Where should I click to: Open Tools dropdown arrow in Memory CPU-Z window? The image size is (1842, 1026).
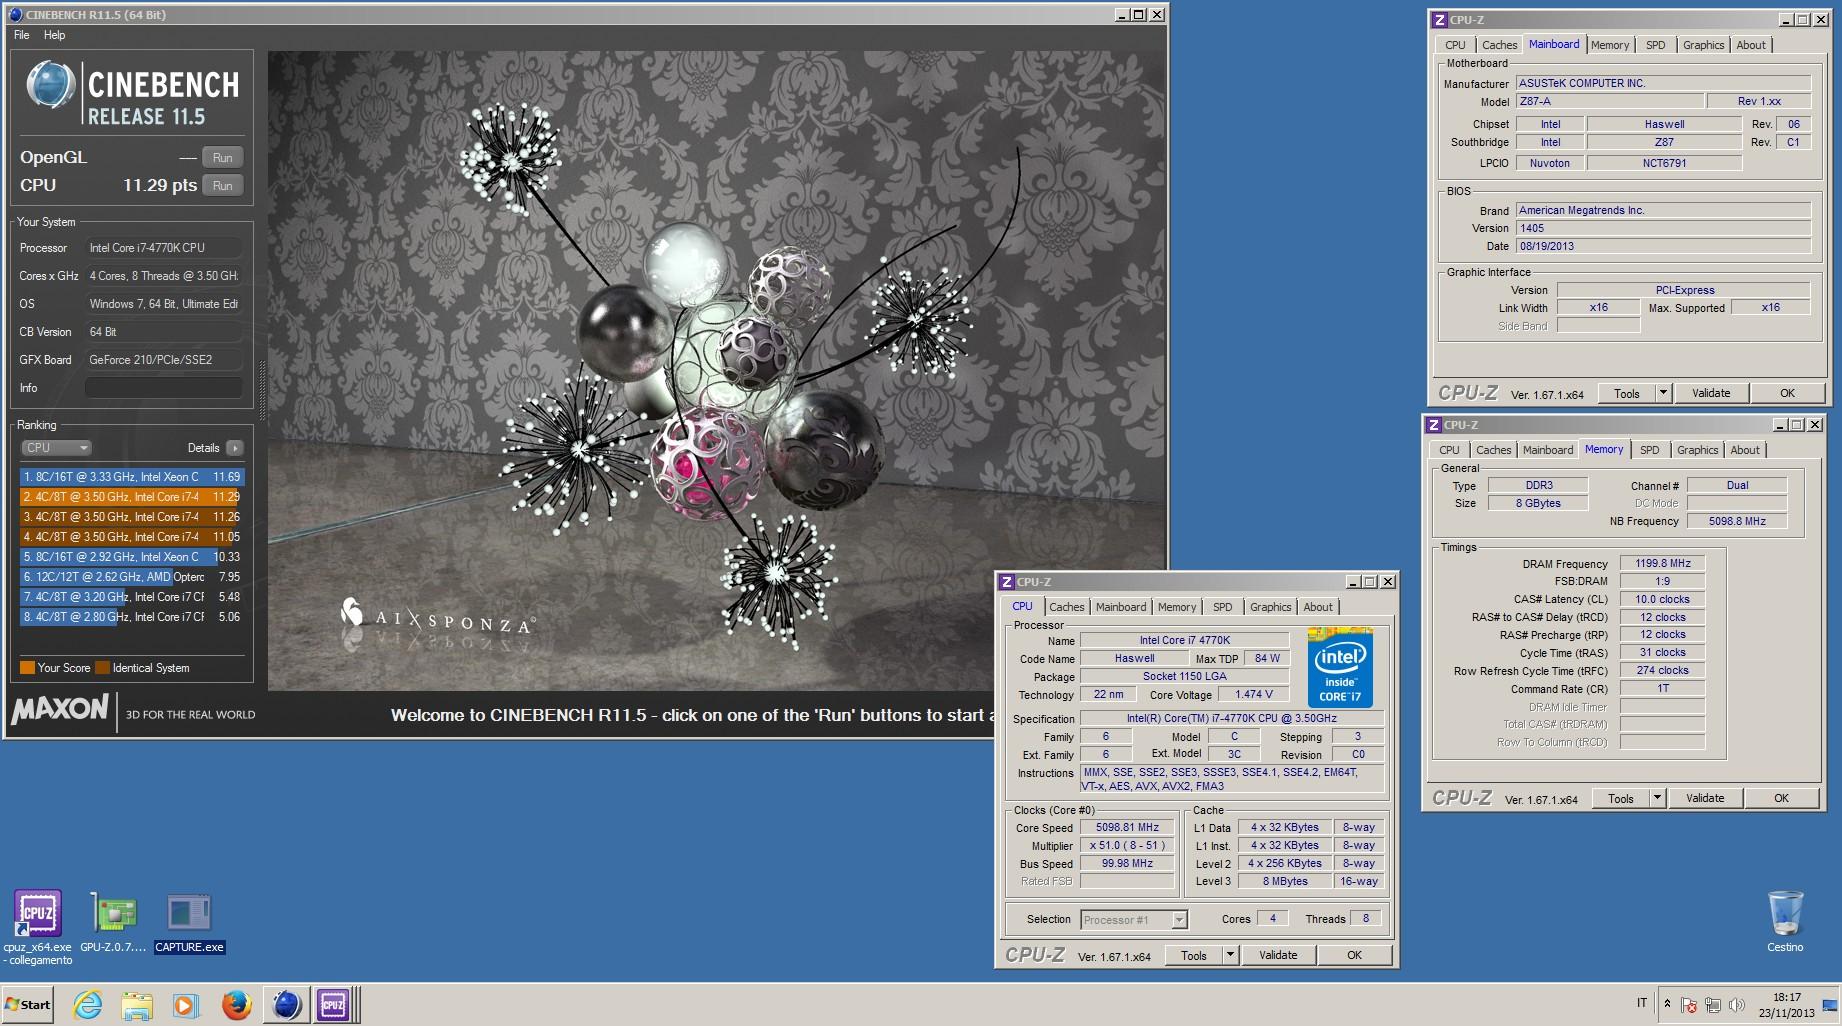click(1658, 798)
